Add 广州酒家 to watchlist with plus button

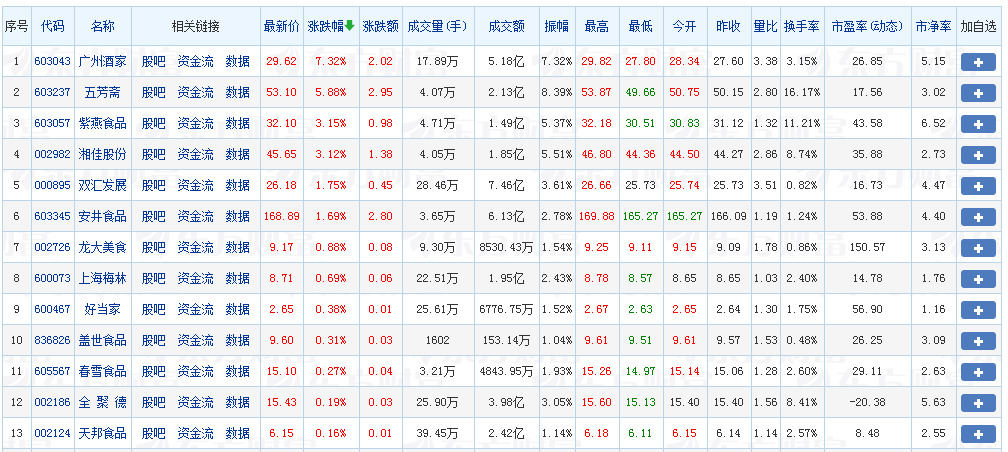point(977,62)
